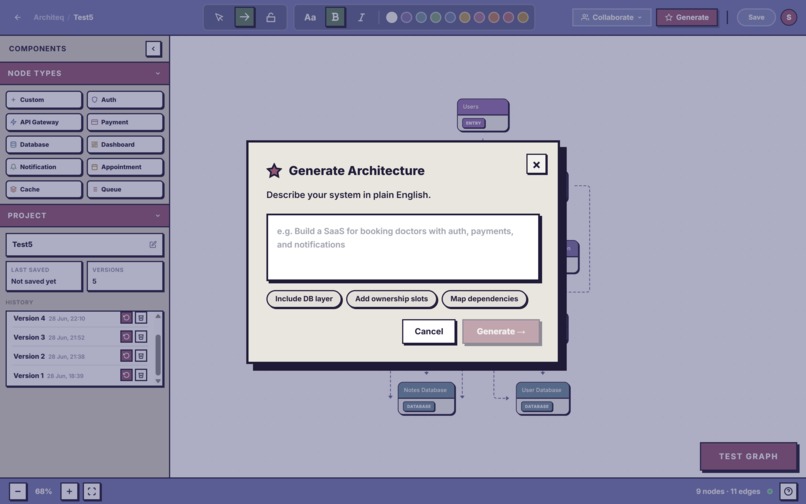Add a Cache node
806x504 pixels.
point(44,189)
